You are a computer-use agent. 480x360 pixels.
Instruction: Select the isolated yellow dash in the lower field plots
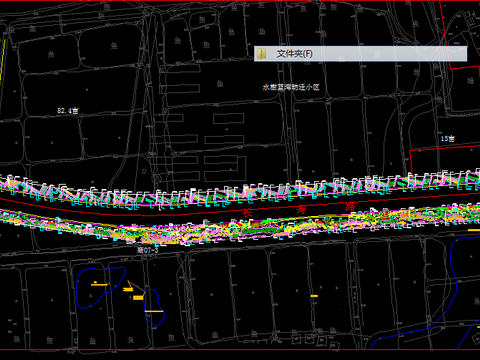[314, 296]
